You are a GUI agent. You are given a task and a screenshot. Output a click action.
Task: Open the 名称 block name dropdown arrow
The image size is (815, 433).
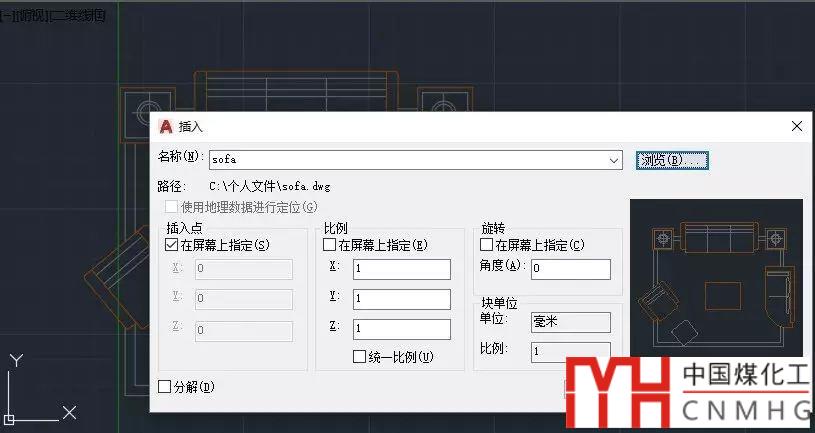(614, 161)
